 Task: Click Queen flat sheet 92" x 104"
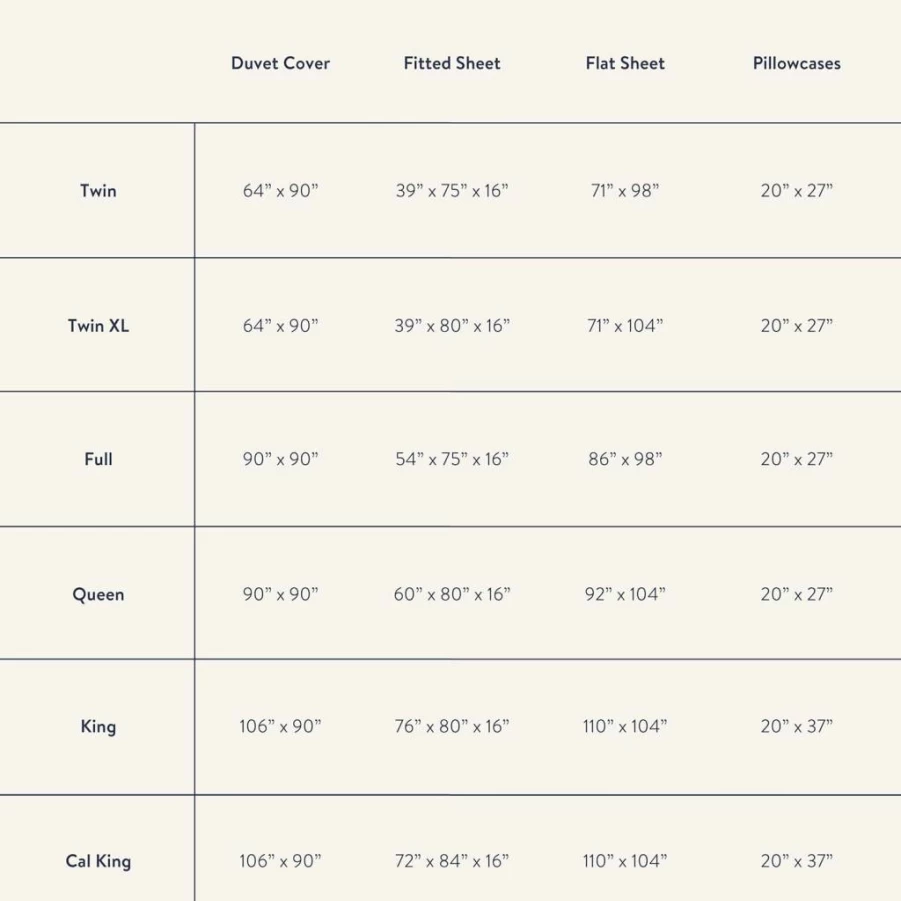click(x=625, y=594)
